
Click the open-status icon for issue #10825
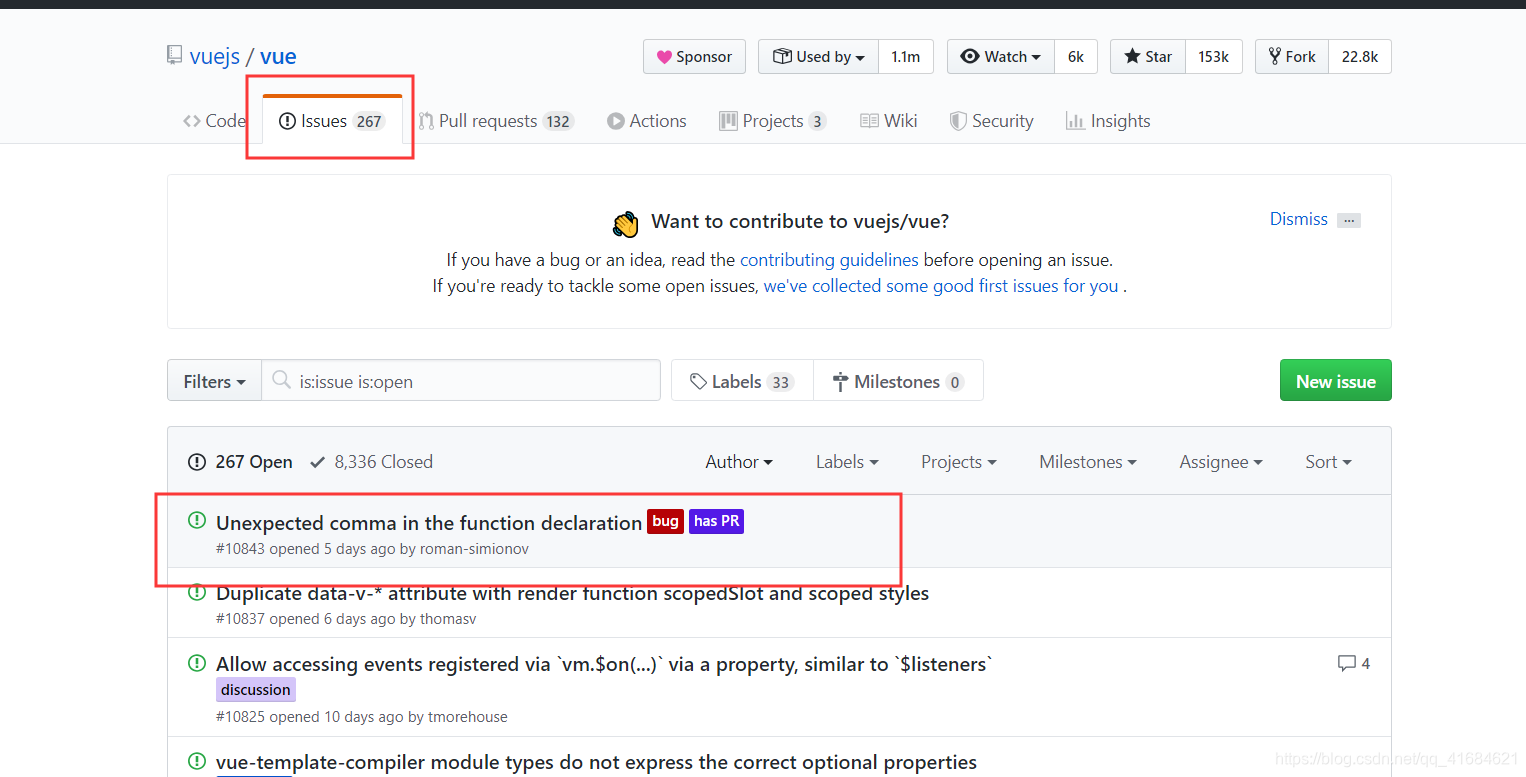[x=197, y=662]
